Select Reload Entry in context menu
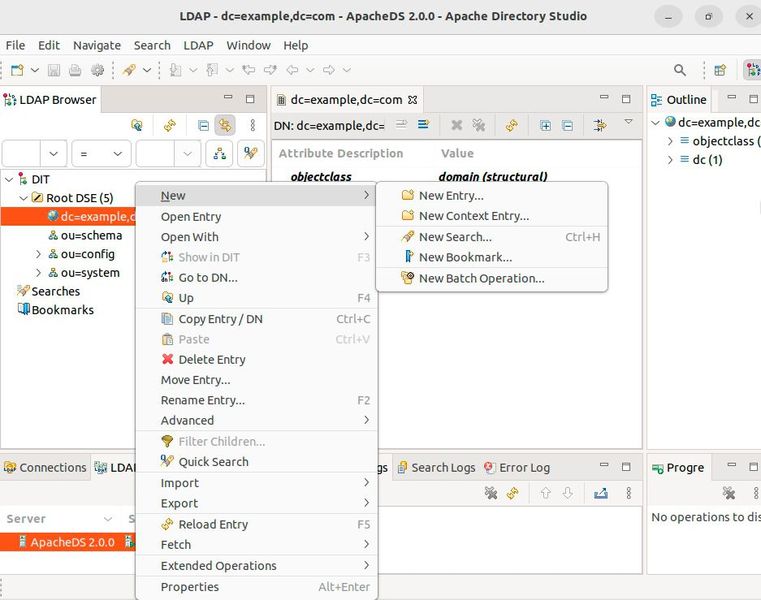Image resolution: width=761 pixels, height=600 pixels. (x=256, y=524)
